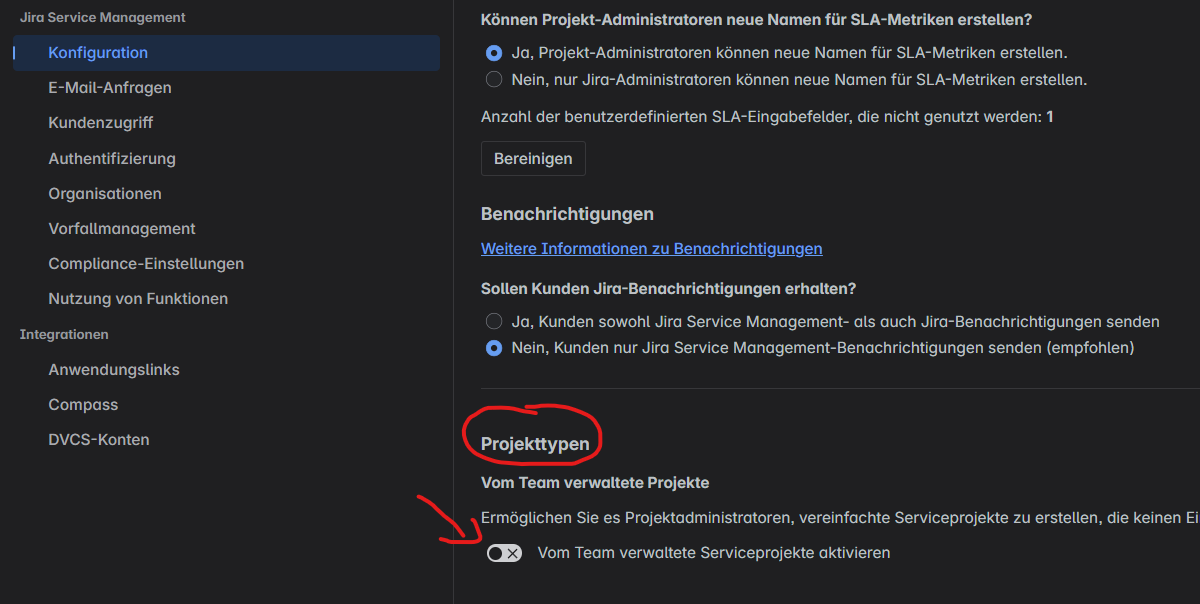Open Anwendungslinks under Integrationen
Viewport: 1200px width, 604px height.
[114, 369]
